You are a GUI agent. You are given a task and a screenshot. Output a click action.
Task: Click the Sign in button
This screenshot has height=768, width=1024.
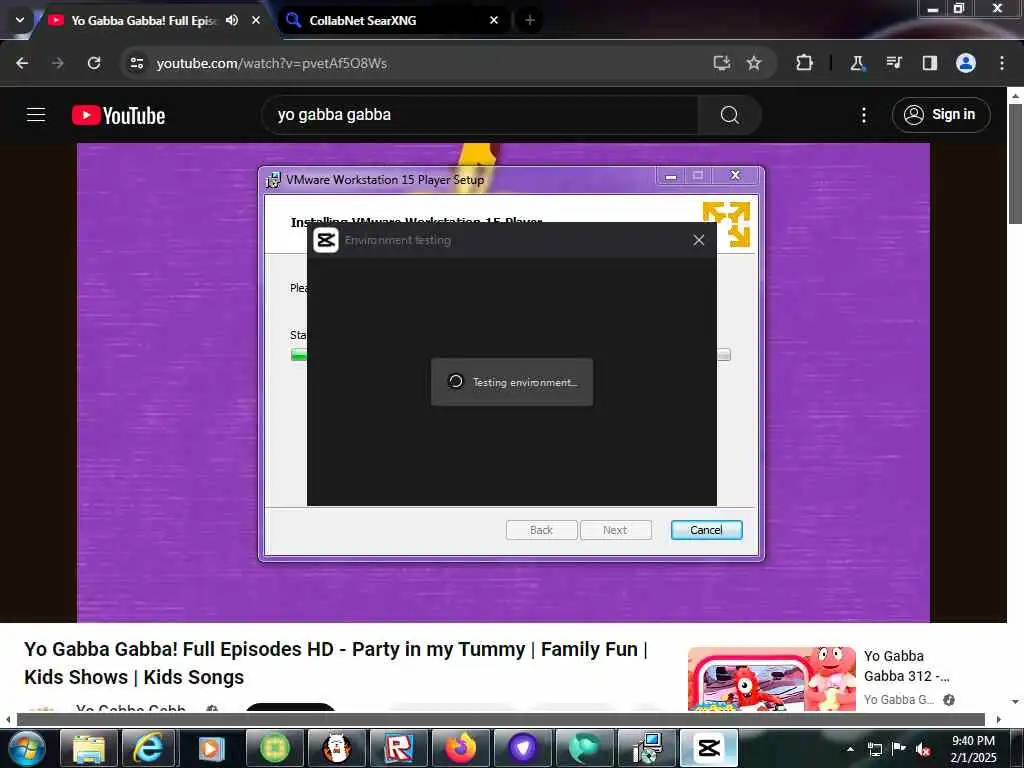pos(940,115)
